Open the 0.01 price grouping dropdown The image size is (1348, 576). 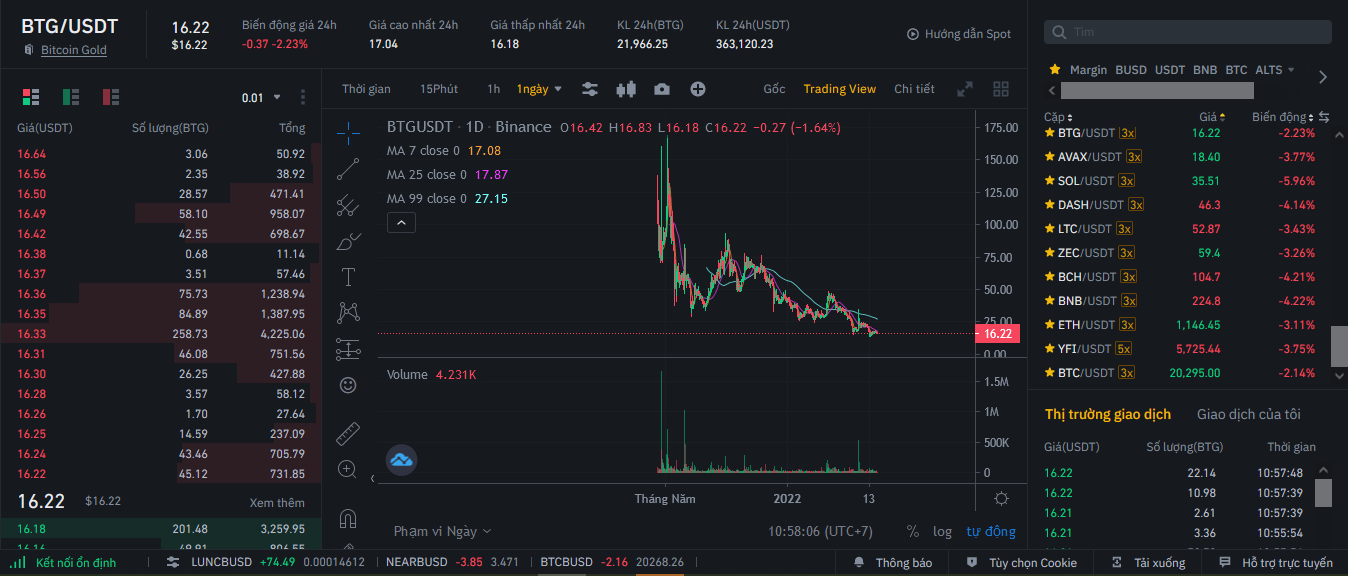[262, 98]
